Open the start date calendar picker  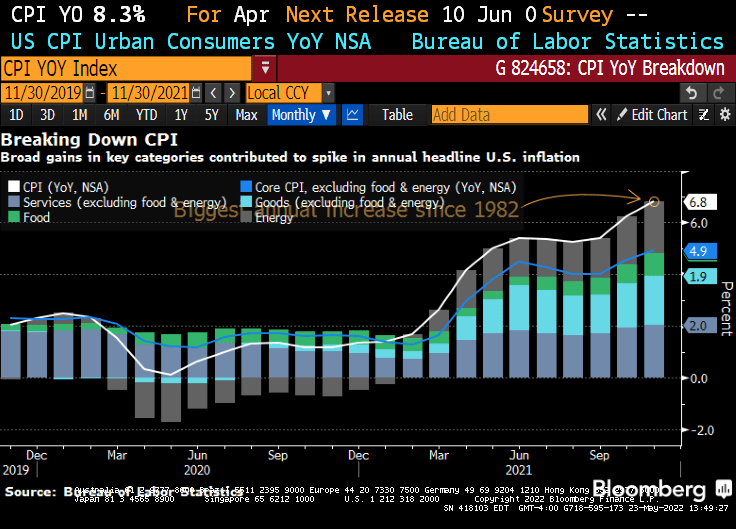[x=91, y=93]
